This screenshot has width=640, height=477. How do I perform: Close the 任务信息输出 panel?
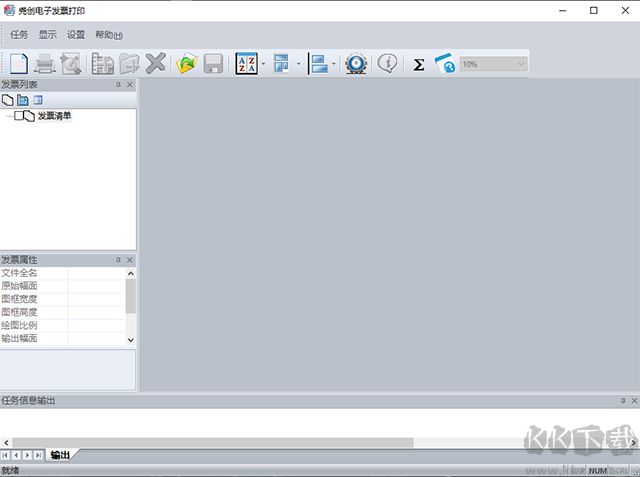pyautogui.click(x=634, y=401)
